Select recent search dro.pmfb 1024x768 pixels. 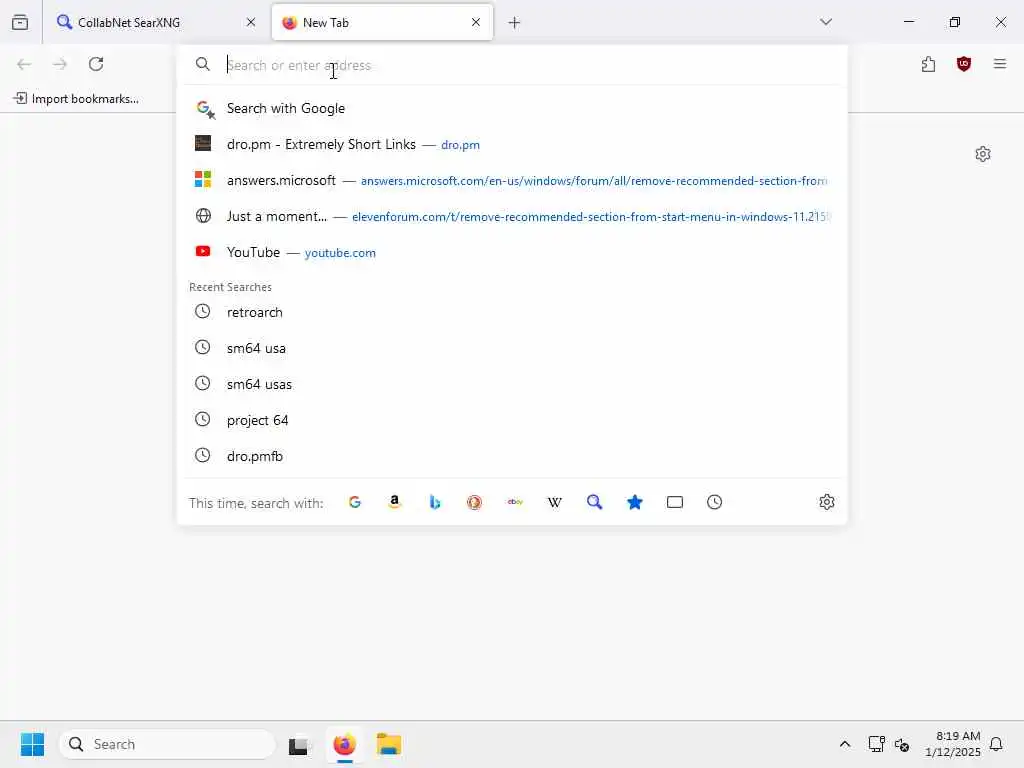coord(513,456)
